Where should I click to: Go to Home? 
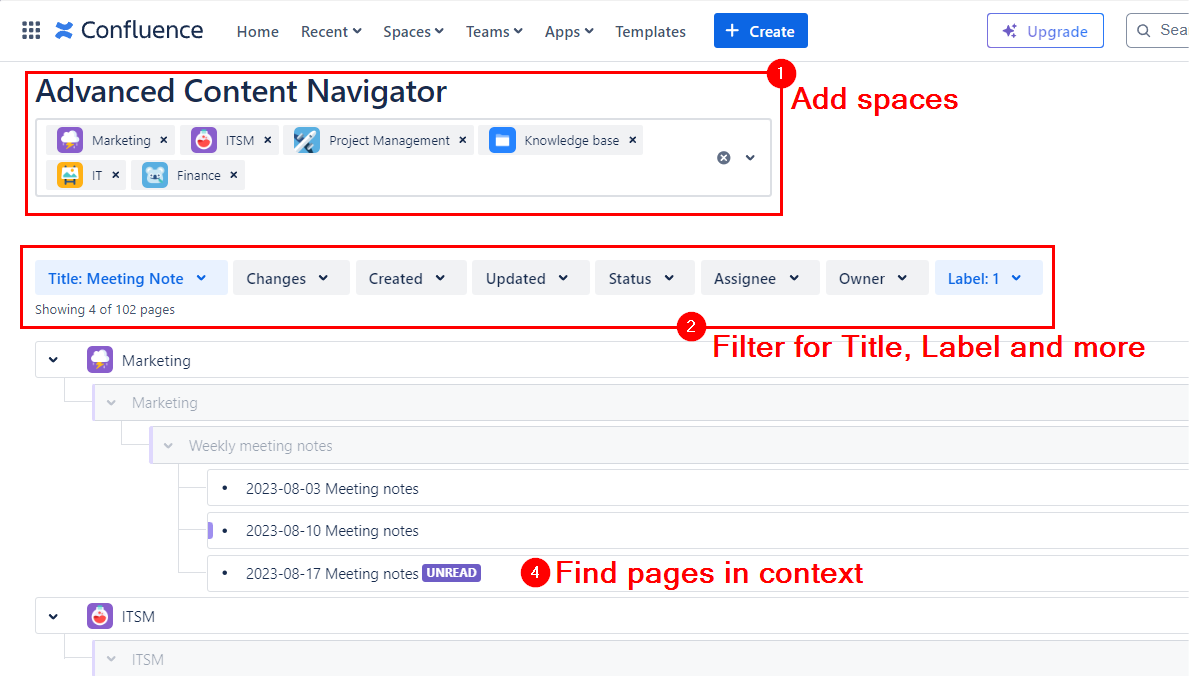[258, 32]
